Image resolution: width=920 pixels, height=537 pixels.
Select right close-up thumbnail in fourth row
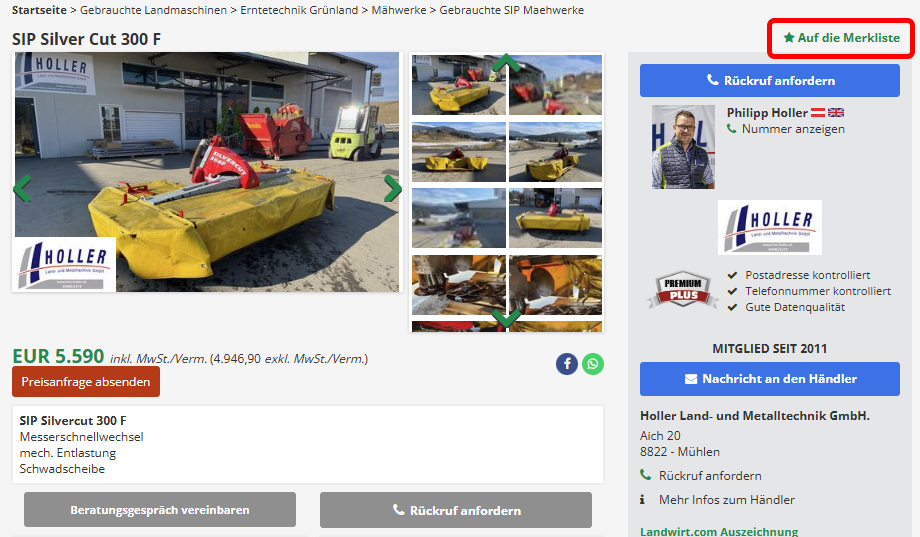click(556, 285)
